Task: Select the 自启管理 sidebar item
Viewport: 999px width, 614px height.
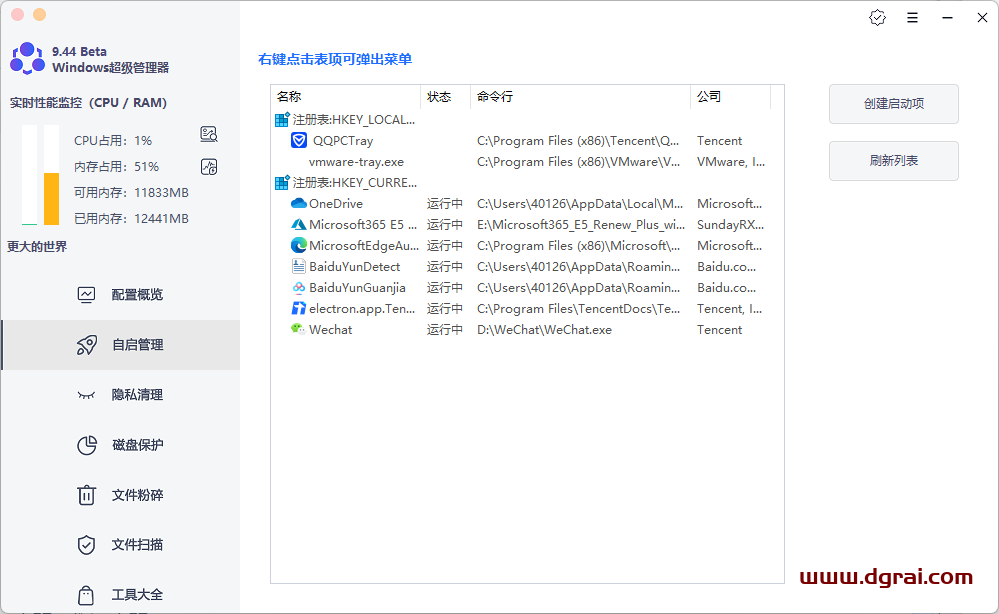Action: tap(121, 345)
